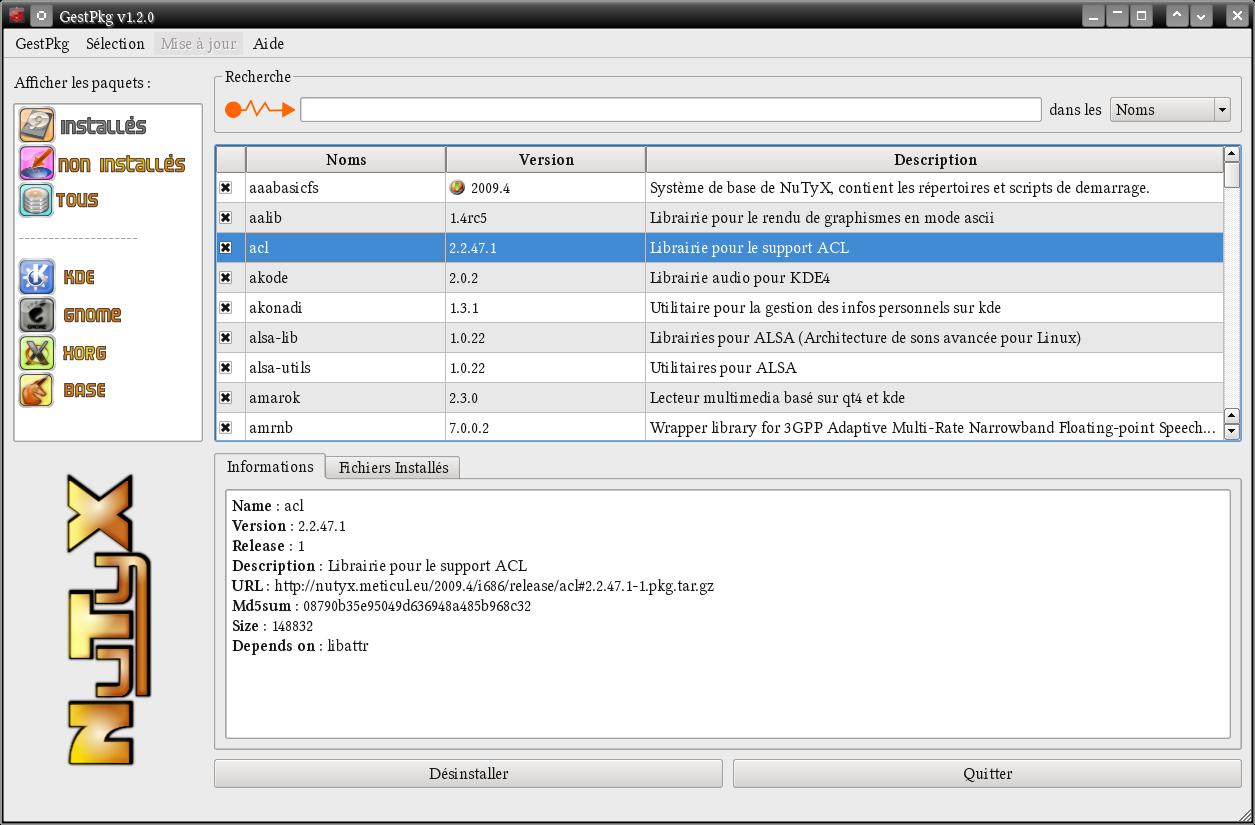Image resolution: width=1255 pixels, height=825 pixels.
Task: Toggle checkbox for amarok package
Action: coord(226,397)
